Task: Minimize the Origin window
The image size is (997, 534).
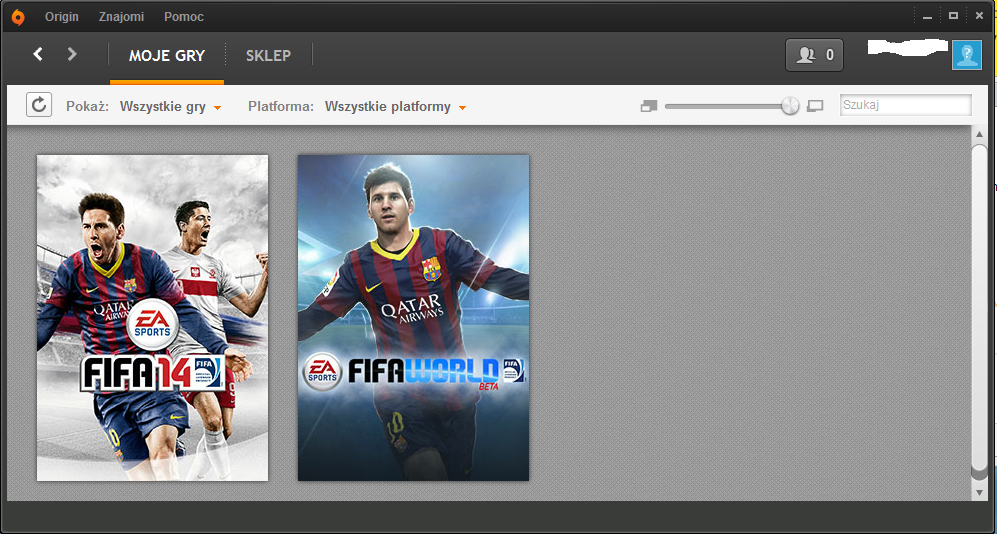Action: pyautogui.click(x=928, y=17)
